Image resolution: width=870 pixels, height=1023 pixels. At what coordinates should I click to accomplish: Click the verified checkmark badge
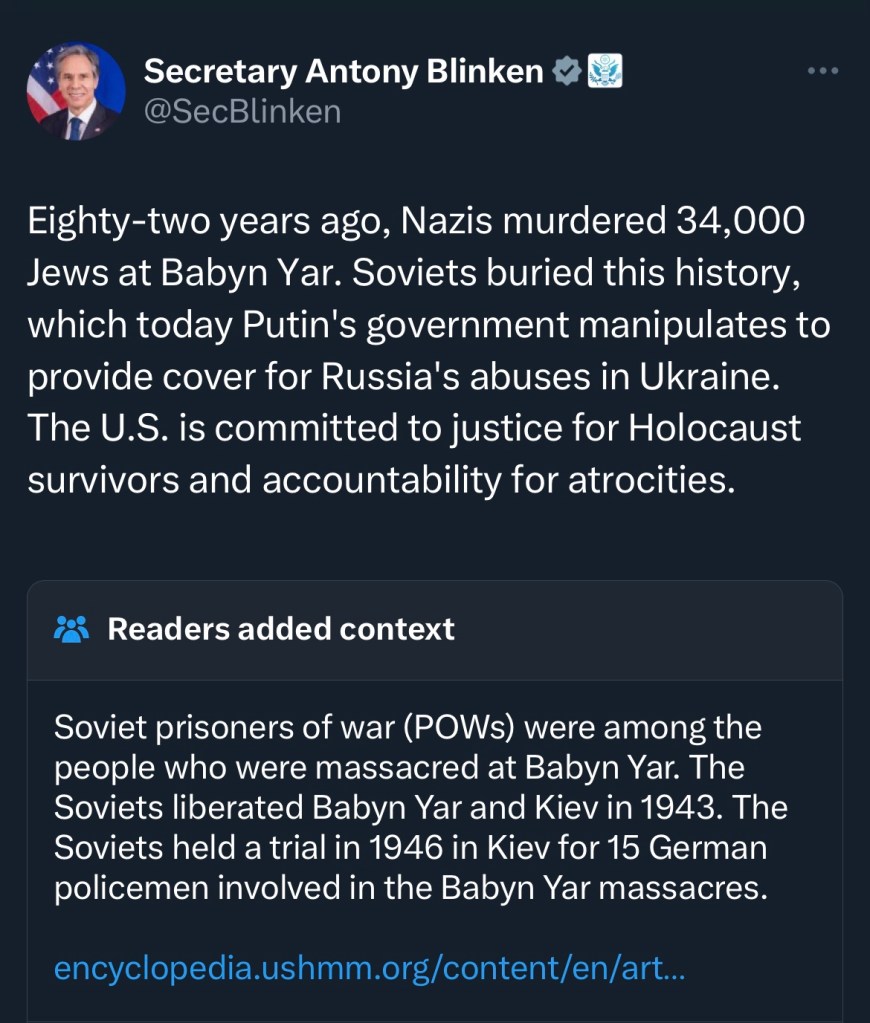click(x=567, y=71)
